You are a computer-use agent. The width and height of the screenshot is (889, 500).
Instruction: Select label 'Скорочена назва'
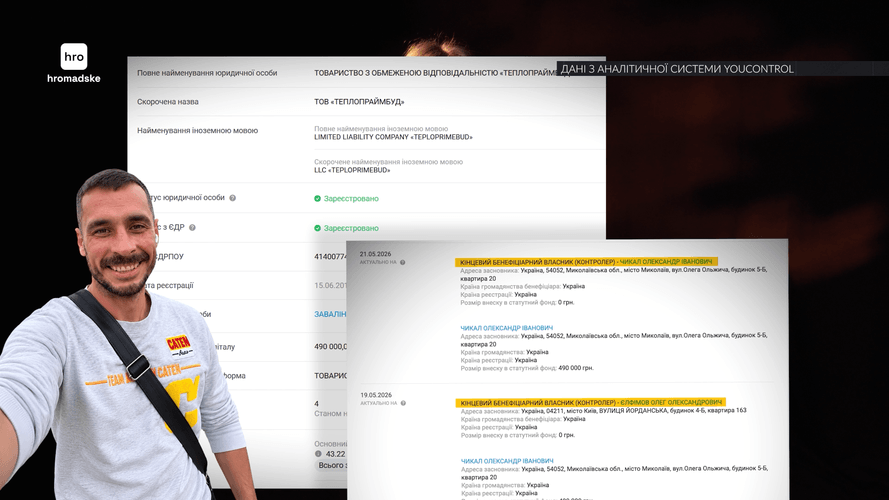[x=168, y=102]
